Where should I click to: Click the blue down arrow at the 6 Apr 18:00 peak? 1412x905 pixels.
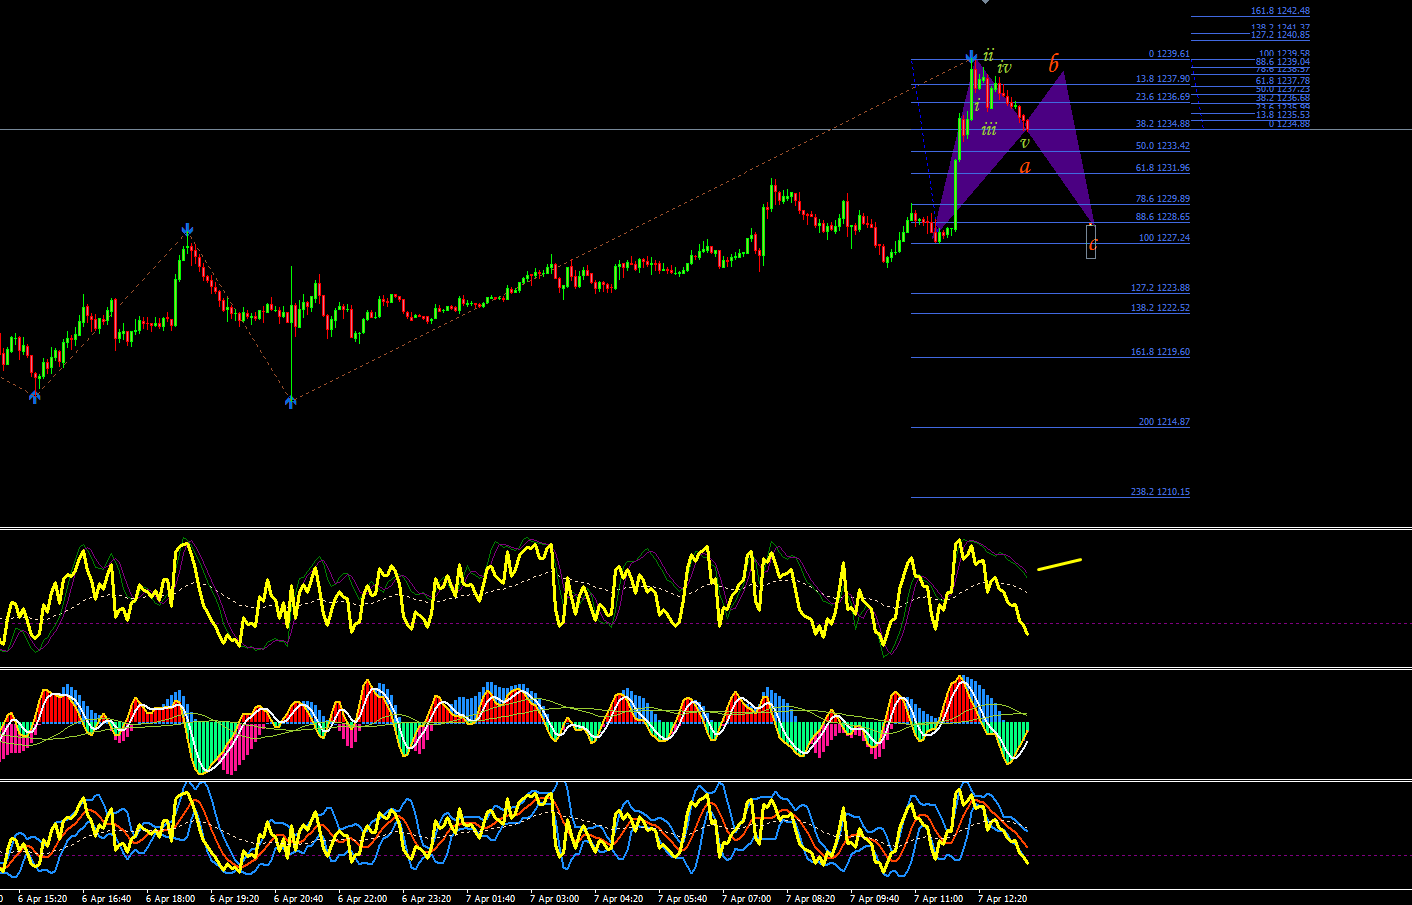[x=187, y=232]
